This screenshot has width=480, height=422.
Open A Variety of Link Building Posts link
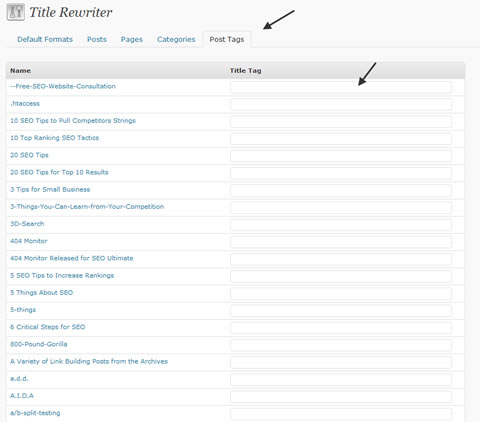(x=89, y=362)
